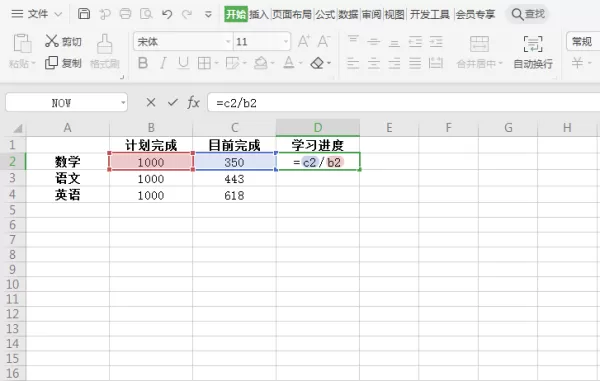Toggle Wrap Text (自动换行)
The image size is (600, 381).
point(533,52)
